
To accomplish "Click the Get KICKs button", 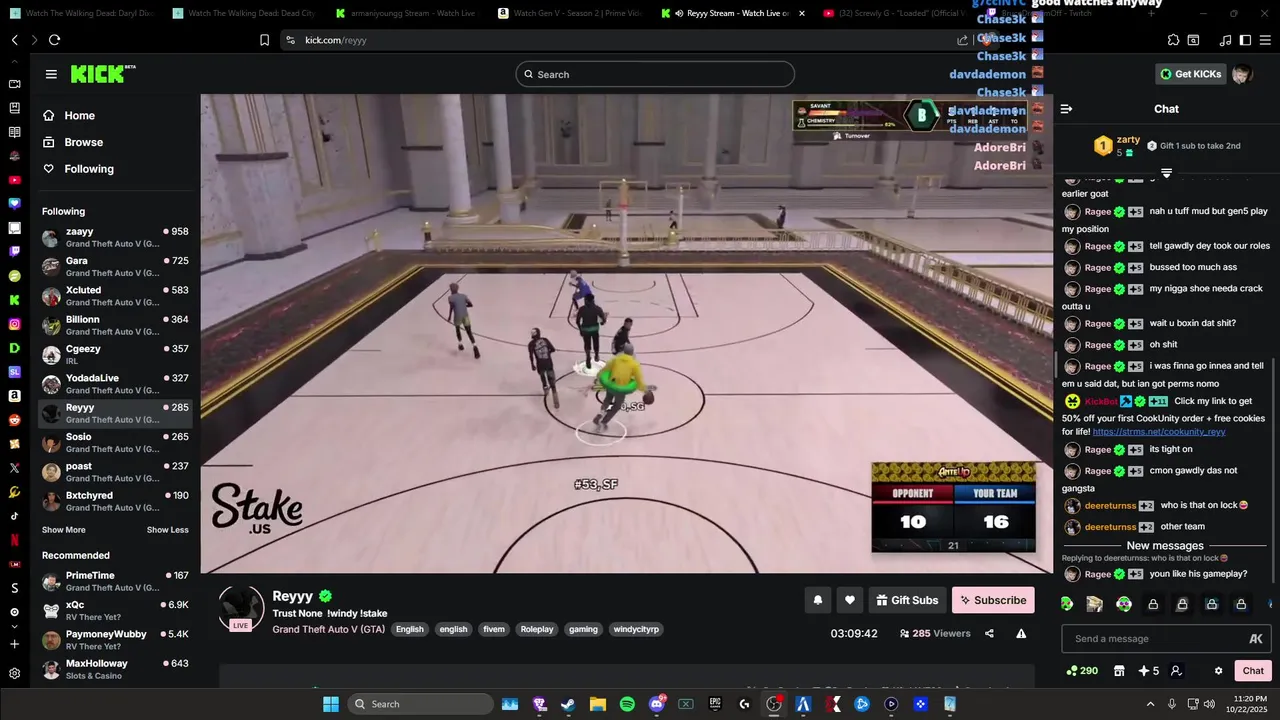I will pos(1190,74).
